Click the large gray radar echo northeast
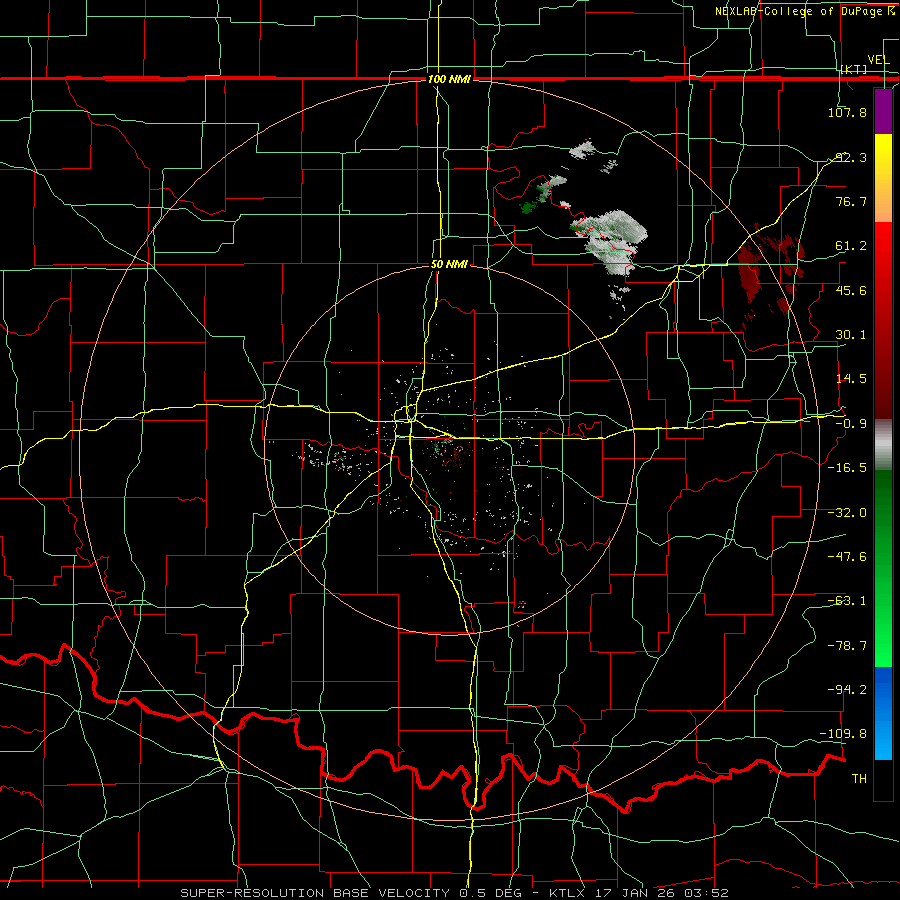This screenshot has height=900, width=900. (612, 241)
